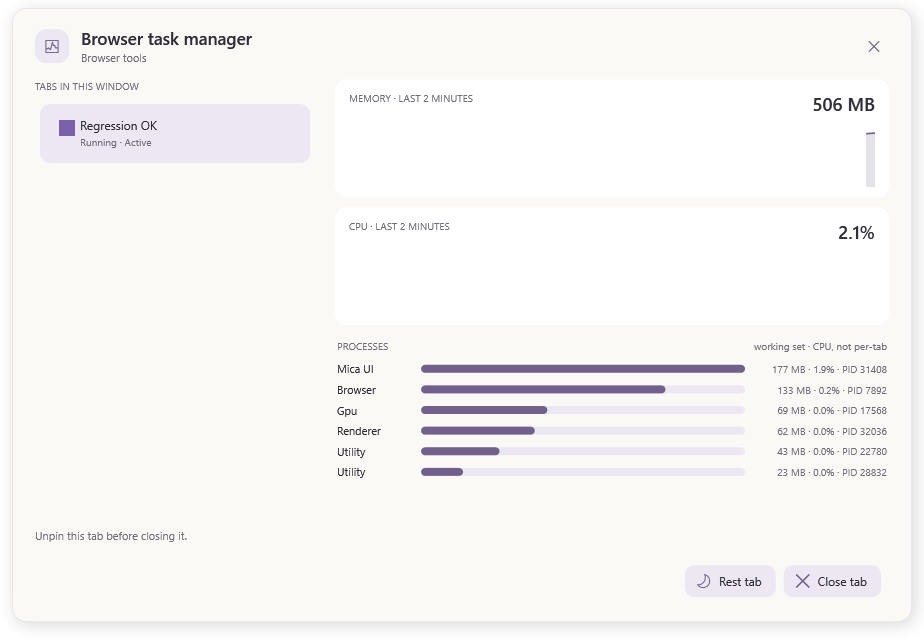Click the Close tab button
Viewport: 924px width, 640px height.
coord(831,581)
